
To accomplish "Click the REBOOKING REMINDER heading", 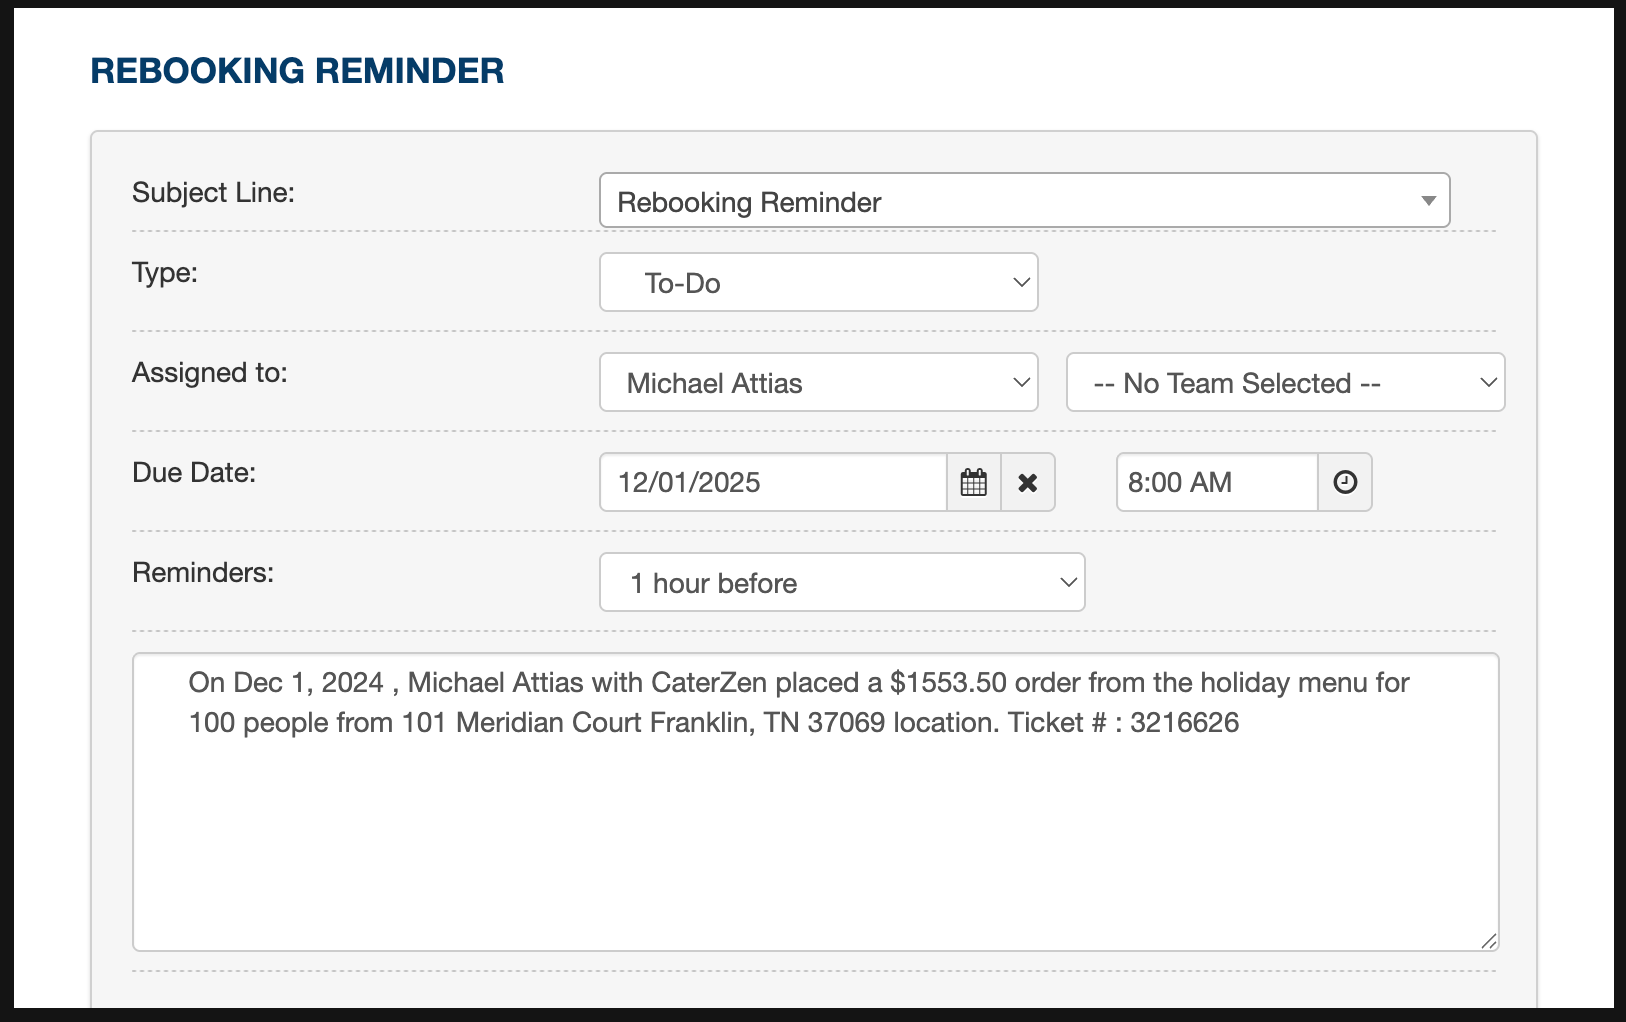I will tap(297, 71).
